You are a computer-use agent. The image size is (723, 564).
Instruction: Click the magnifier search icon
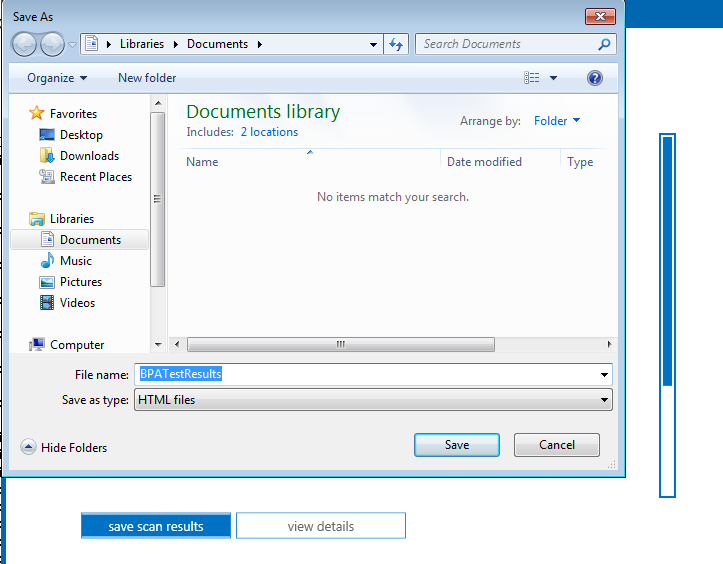[x=604, y=44]
